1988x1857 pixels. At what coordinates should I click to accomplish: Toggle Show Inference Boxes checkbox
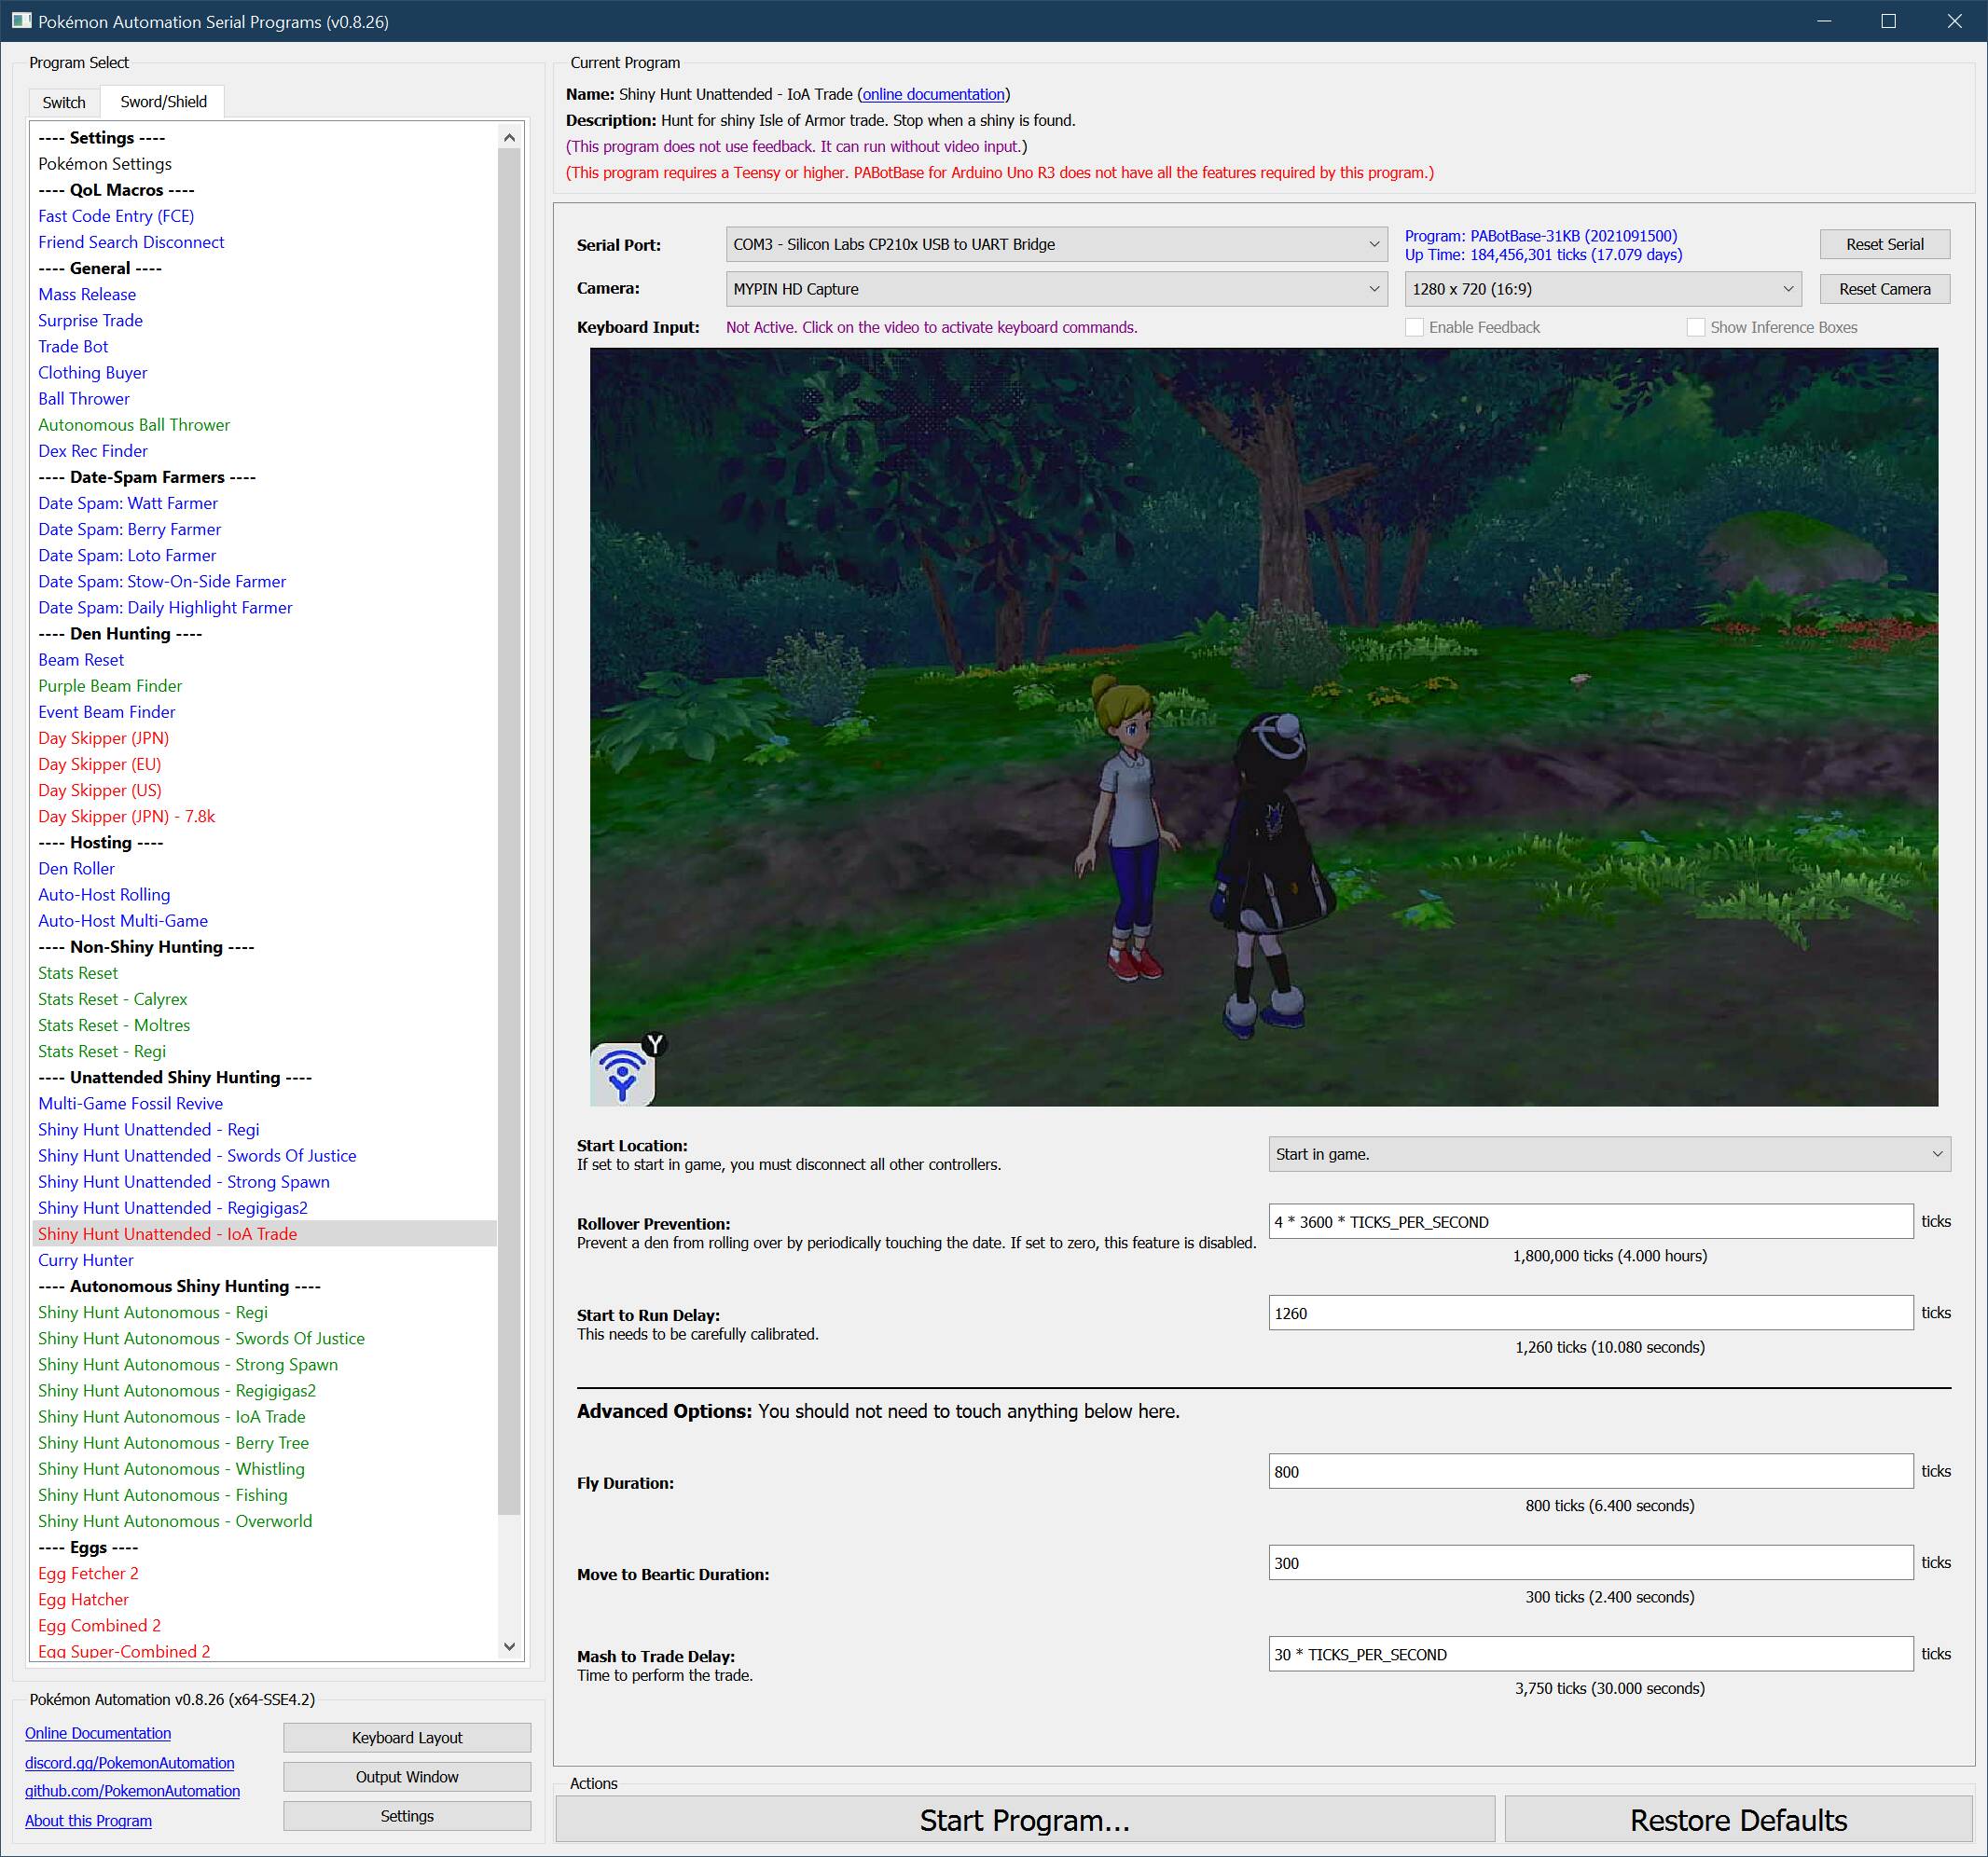(x=1695, y=327)
